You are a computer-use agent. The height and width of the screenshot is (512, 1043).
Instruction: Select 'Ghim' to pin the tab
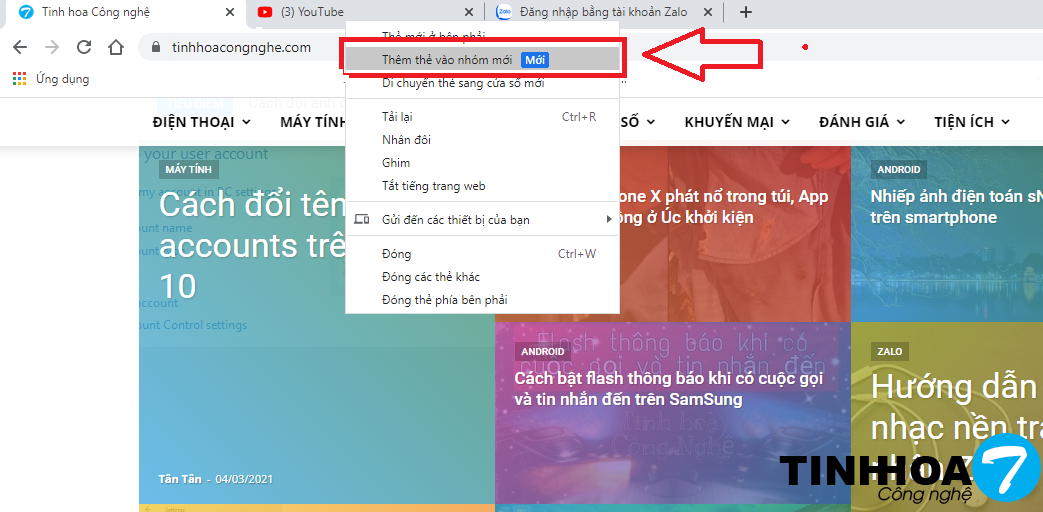pyautogui.click(x=396, y=162)
